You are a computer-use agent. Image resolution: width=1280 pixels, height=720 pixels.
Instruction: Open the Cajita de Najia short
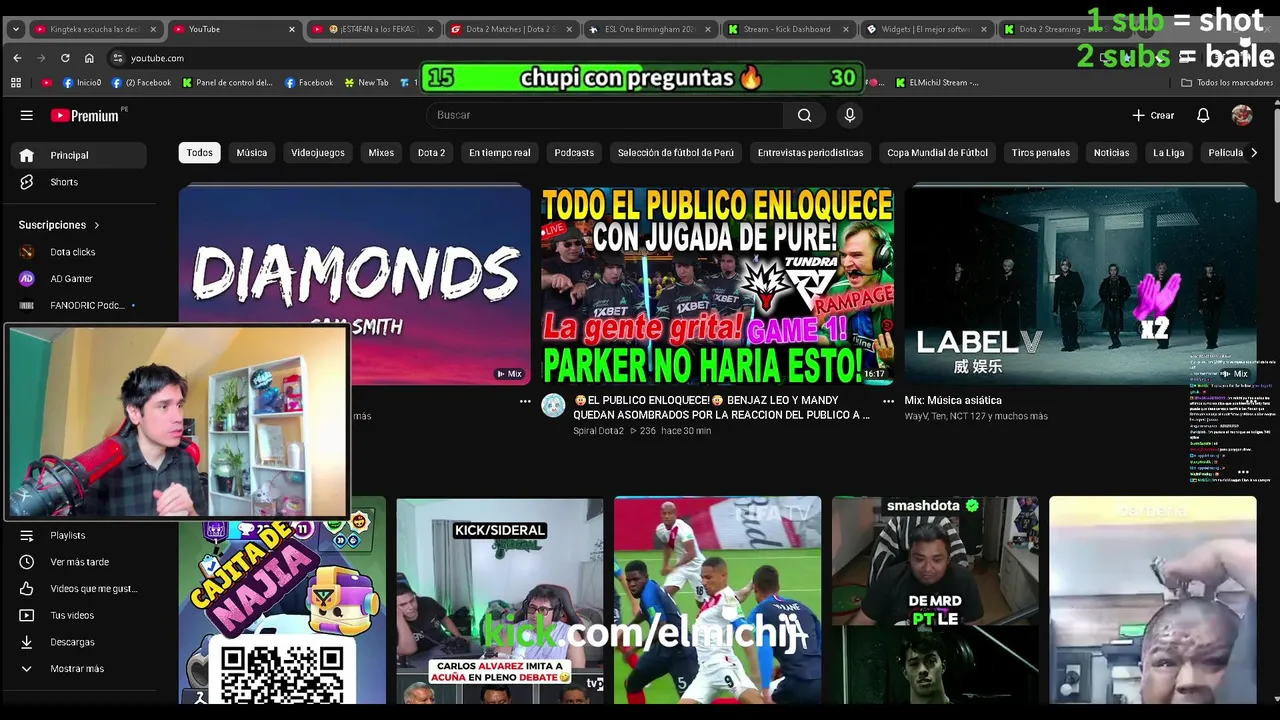coord(282,601)
